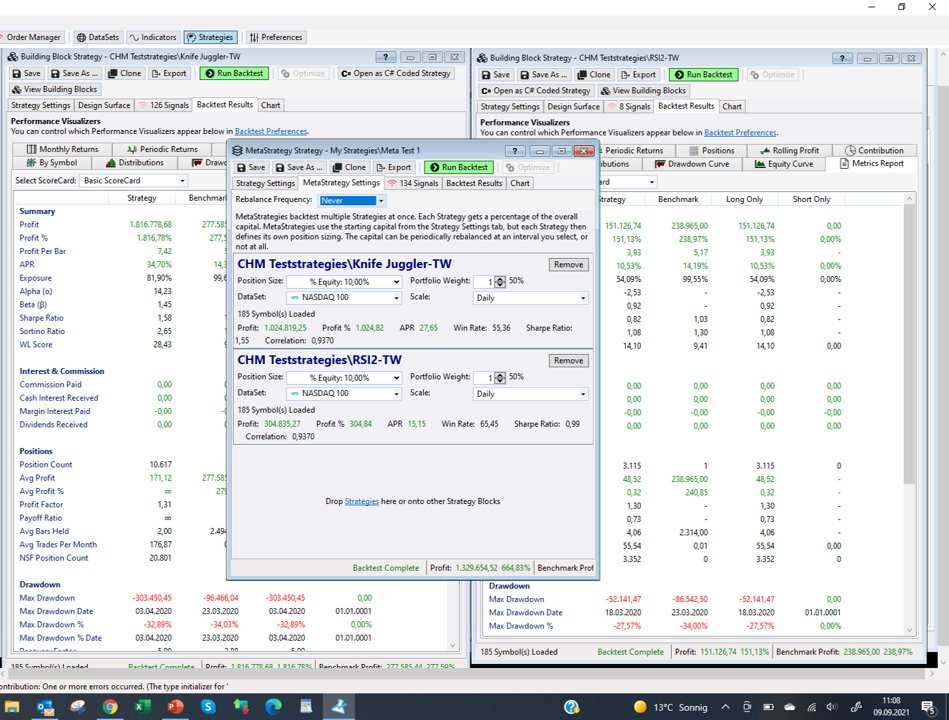Follow the Backtest Preferences link in Knife Juggler-TW window

pos(270,131)
